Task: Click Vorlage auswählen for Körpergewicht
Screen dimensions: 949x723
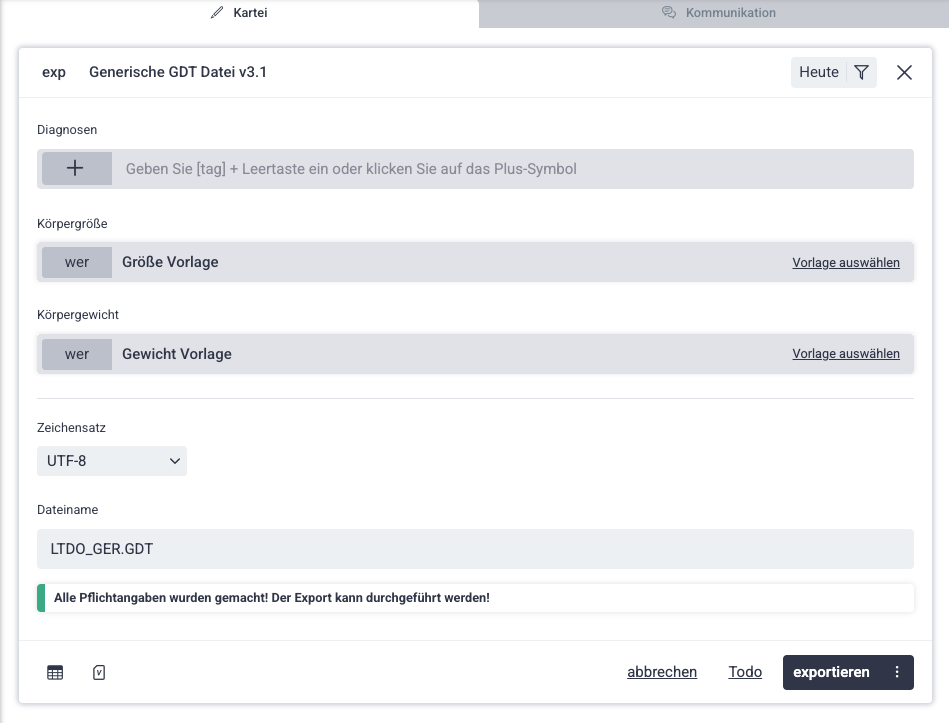Action: tap(846, 354)
